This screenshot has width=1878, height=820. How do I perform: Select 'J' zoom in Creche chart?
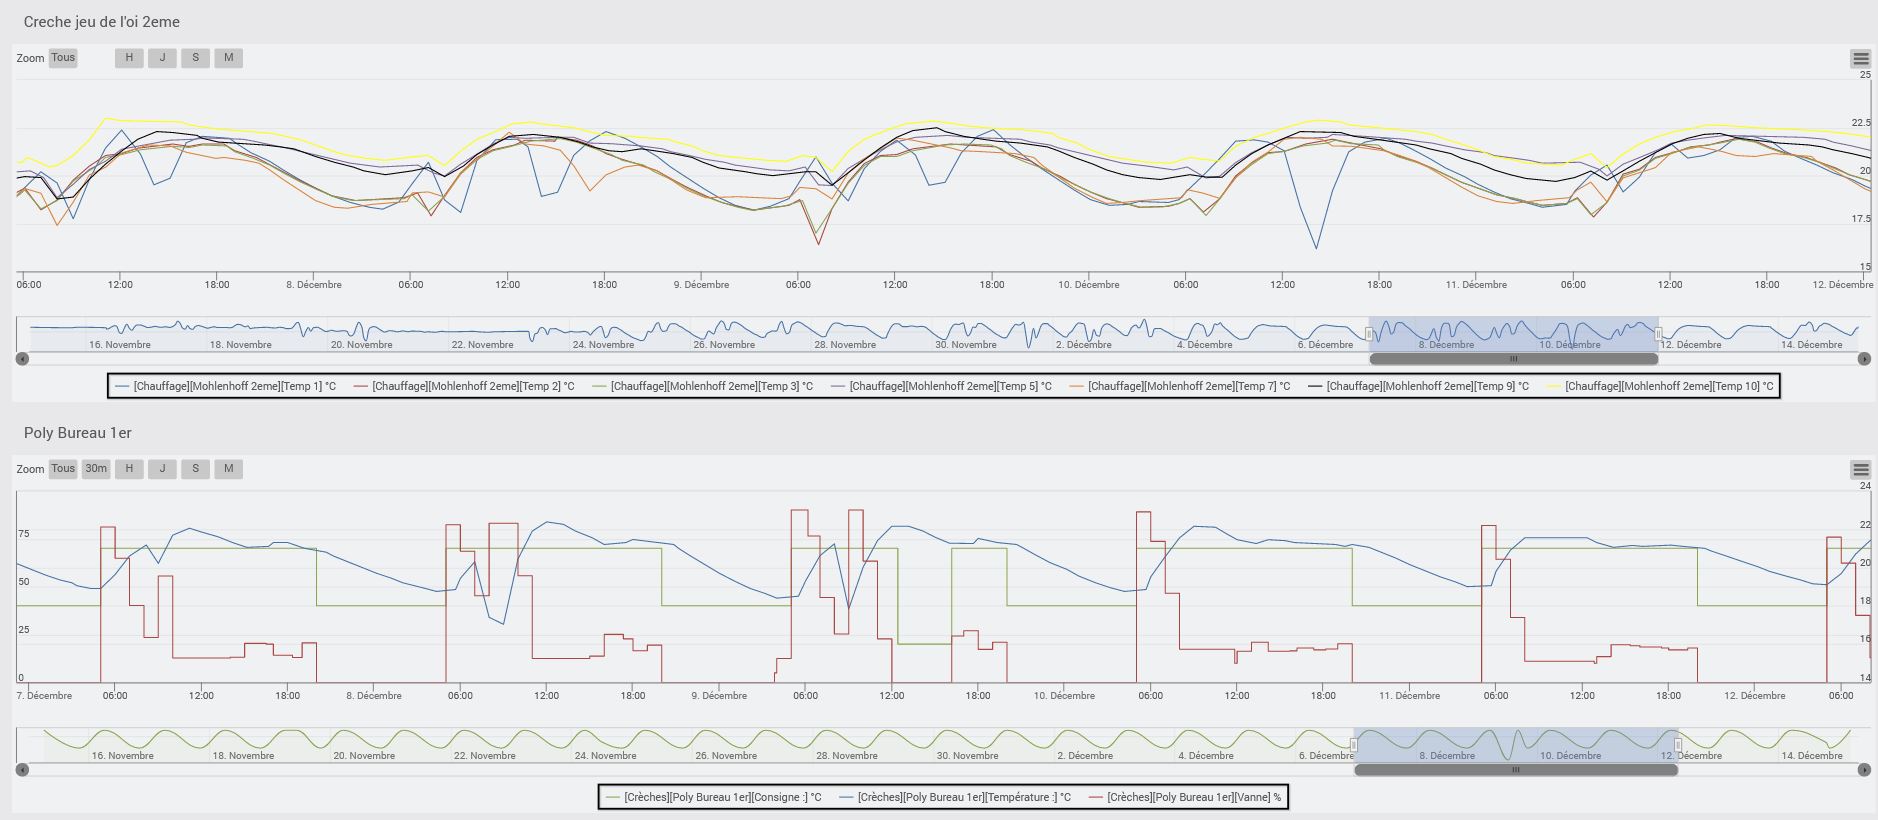coord(162,58)
